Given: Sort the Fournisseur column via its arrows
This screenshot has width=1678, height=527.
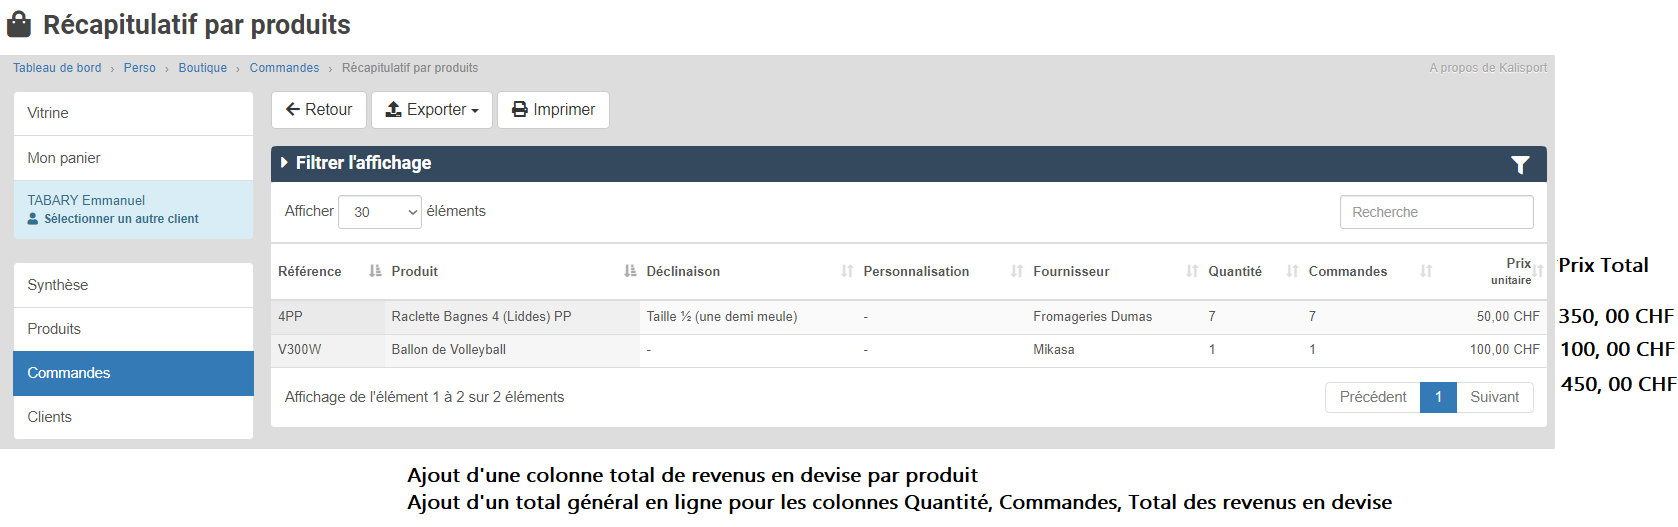Looking at the screenshot, I should point(1192,271).
